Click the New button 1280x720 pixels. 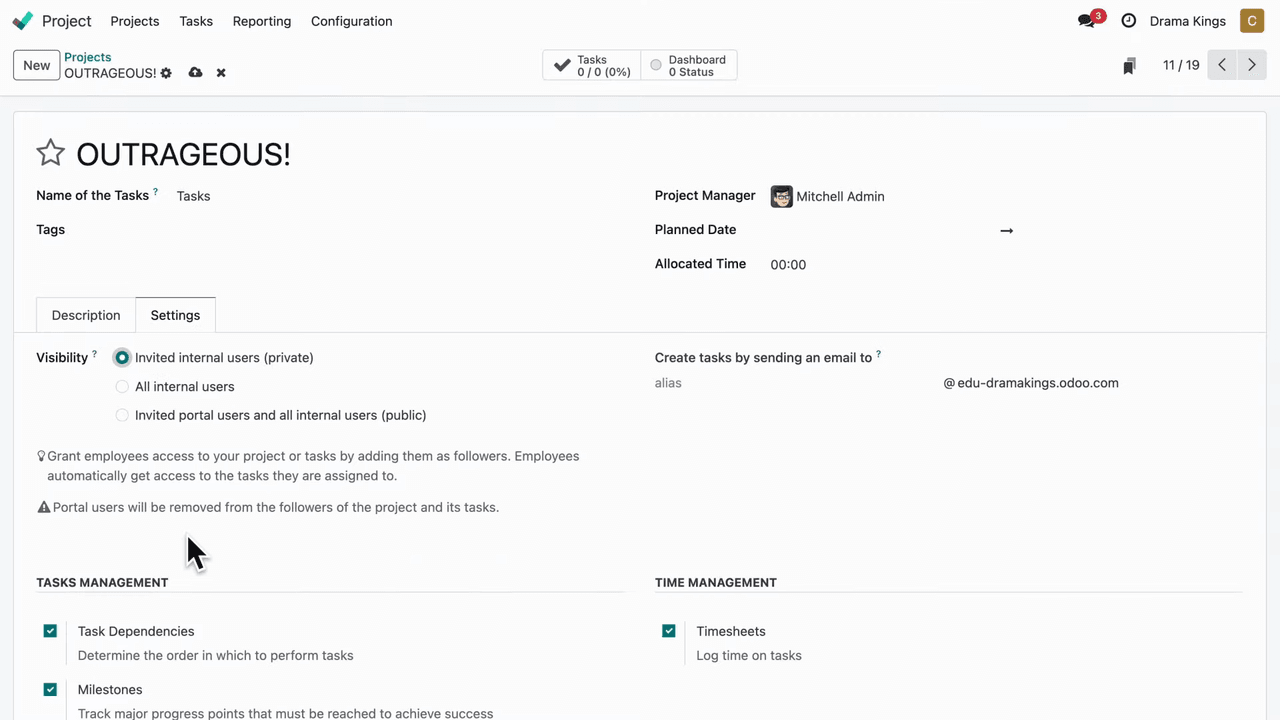pyautogui.click(x=37, y=65)
